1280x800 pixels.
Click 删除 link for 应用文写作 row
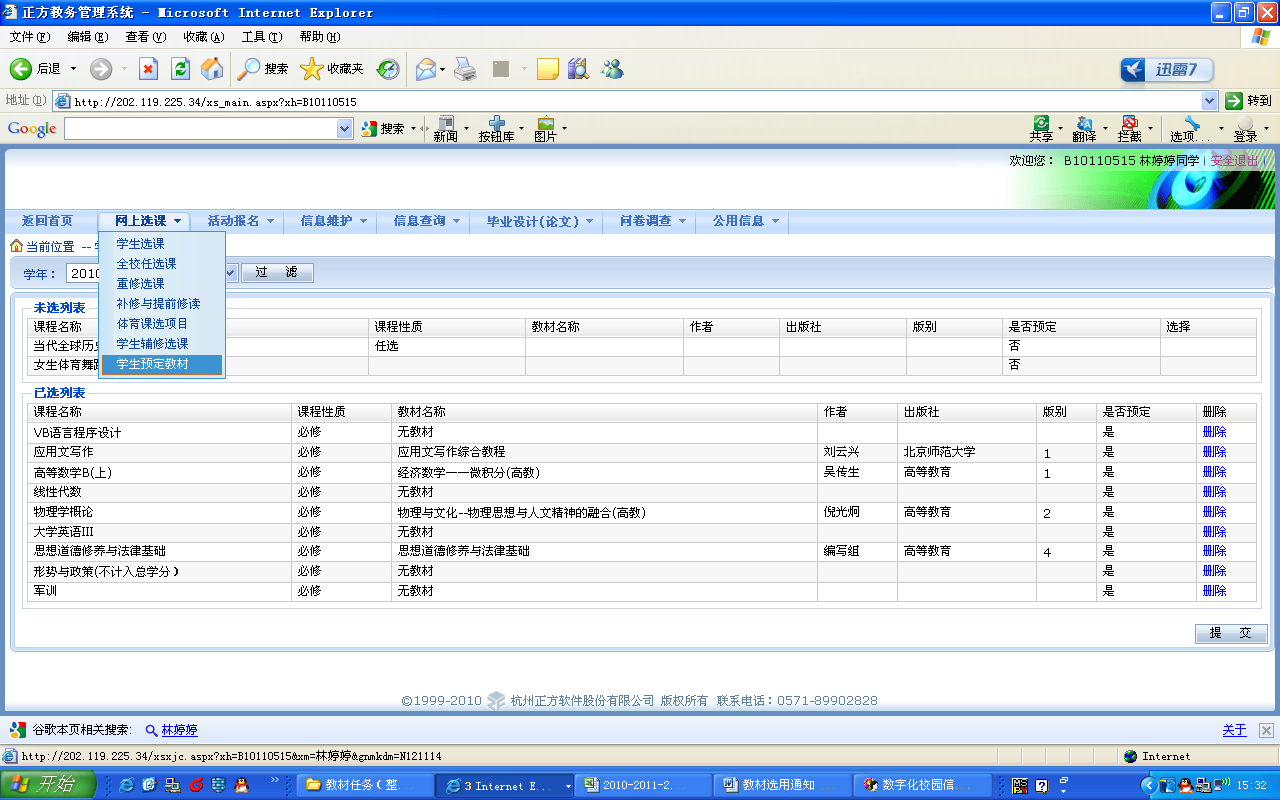(x=1214, y=452)
